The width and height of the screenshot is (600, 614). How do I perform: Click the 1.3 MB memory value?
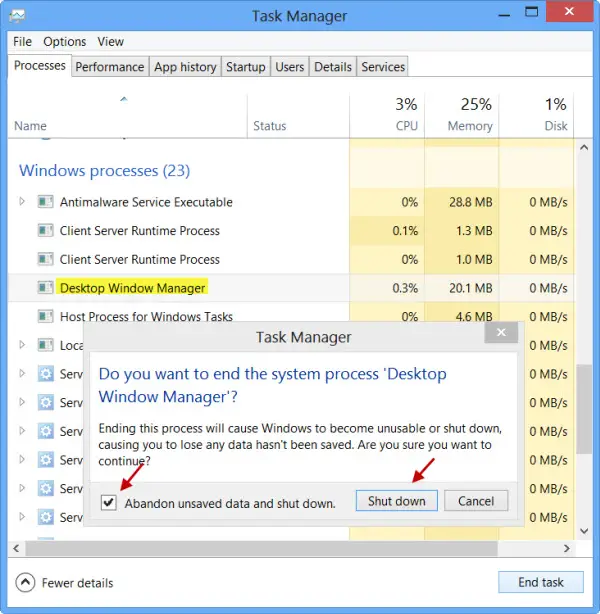pyautogui.click(x=474, y=231)
